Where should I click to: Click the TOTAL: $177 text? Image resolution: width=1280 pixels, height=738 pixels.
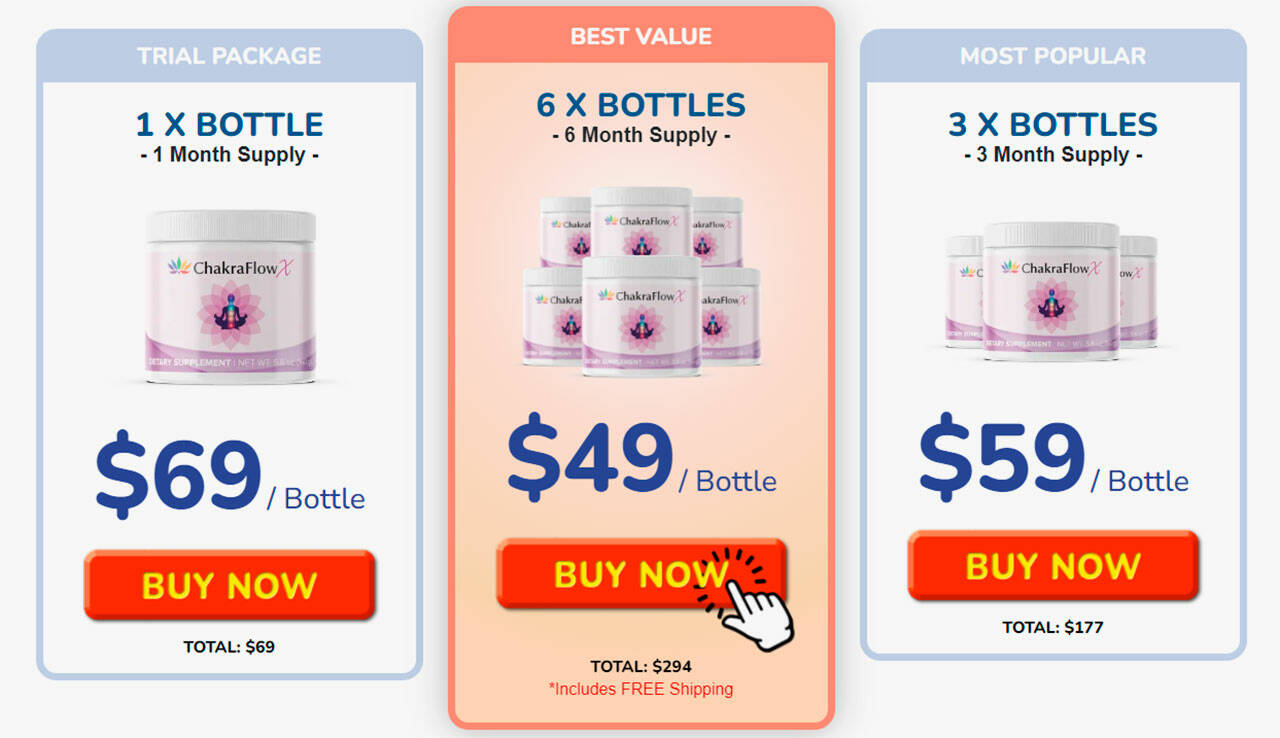1053,628
